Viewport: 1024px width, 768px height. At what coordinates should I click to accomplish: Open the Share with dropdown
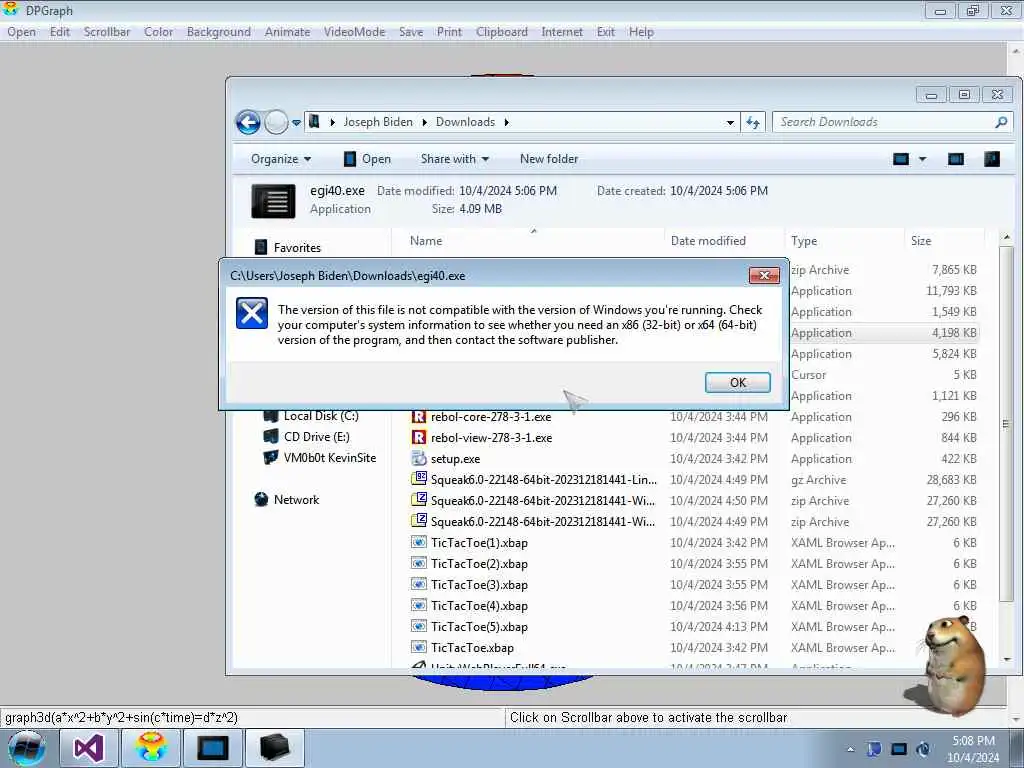point(455,159)
